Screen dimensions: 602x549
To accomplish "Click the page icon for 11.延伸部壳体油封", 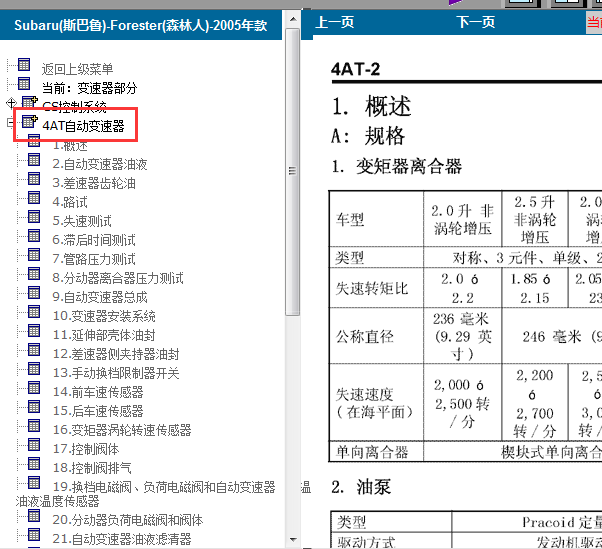I will point(34,331).
